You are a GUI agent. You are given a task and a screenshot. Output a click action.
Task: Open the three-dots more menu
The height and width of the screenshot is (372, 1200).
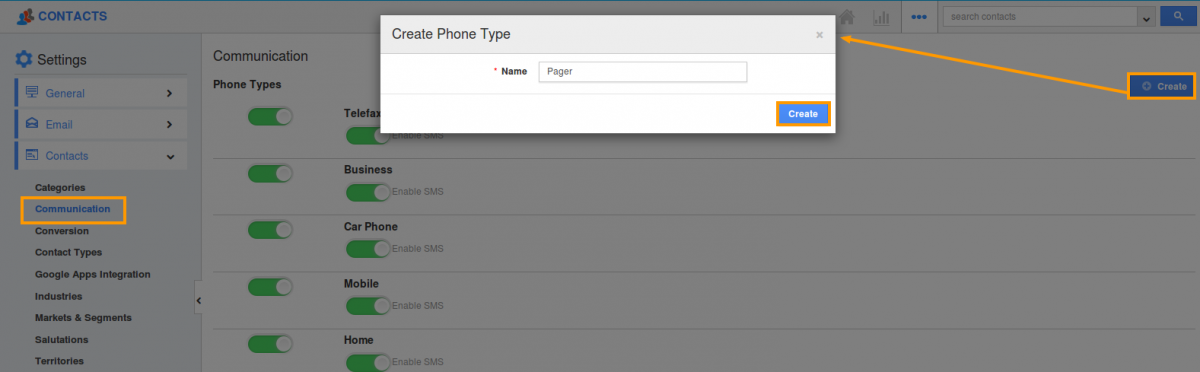918,17
